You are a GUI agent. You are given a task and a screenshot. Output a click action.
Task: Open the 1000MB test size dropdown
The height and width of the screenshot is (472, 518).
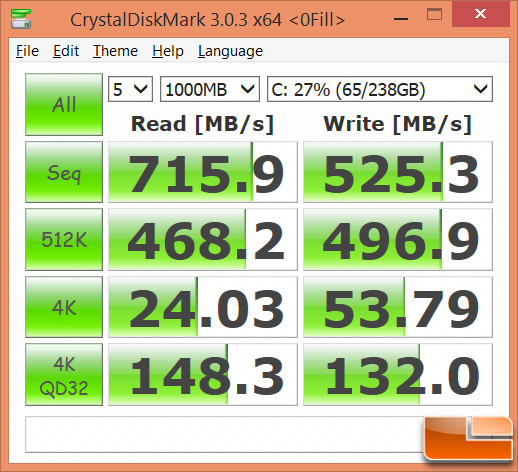click(x=210, y=89)
